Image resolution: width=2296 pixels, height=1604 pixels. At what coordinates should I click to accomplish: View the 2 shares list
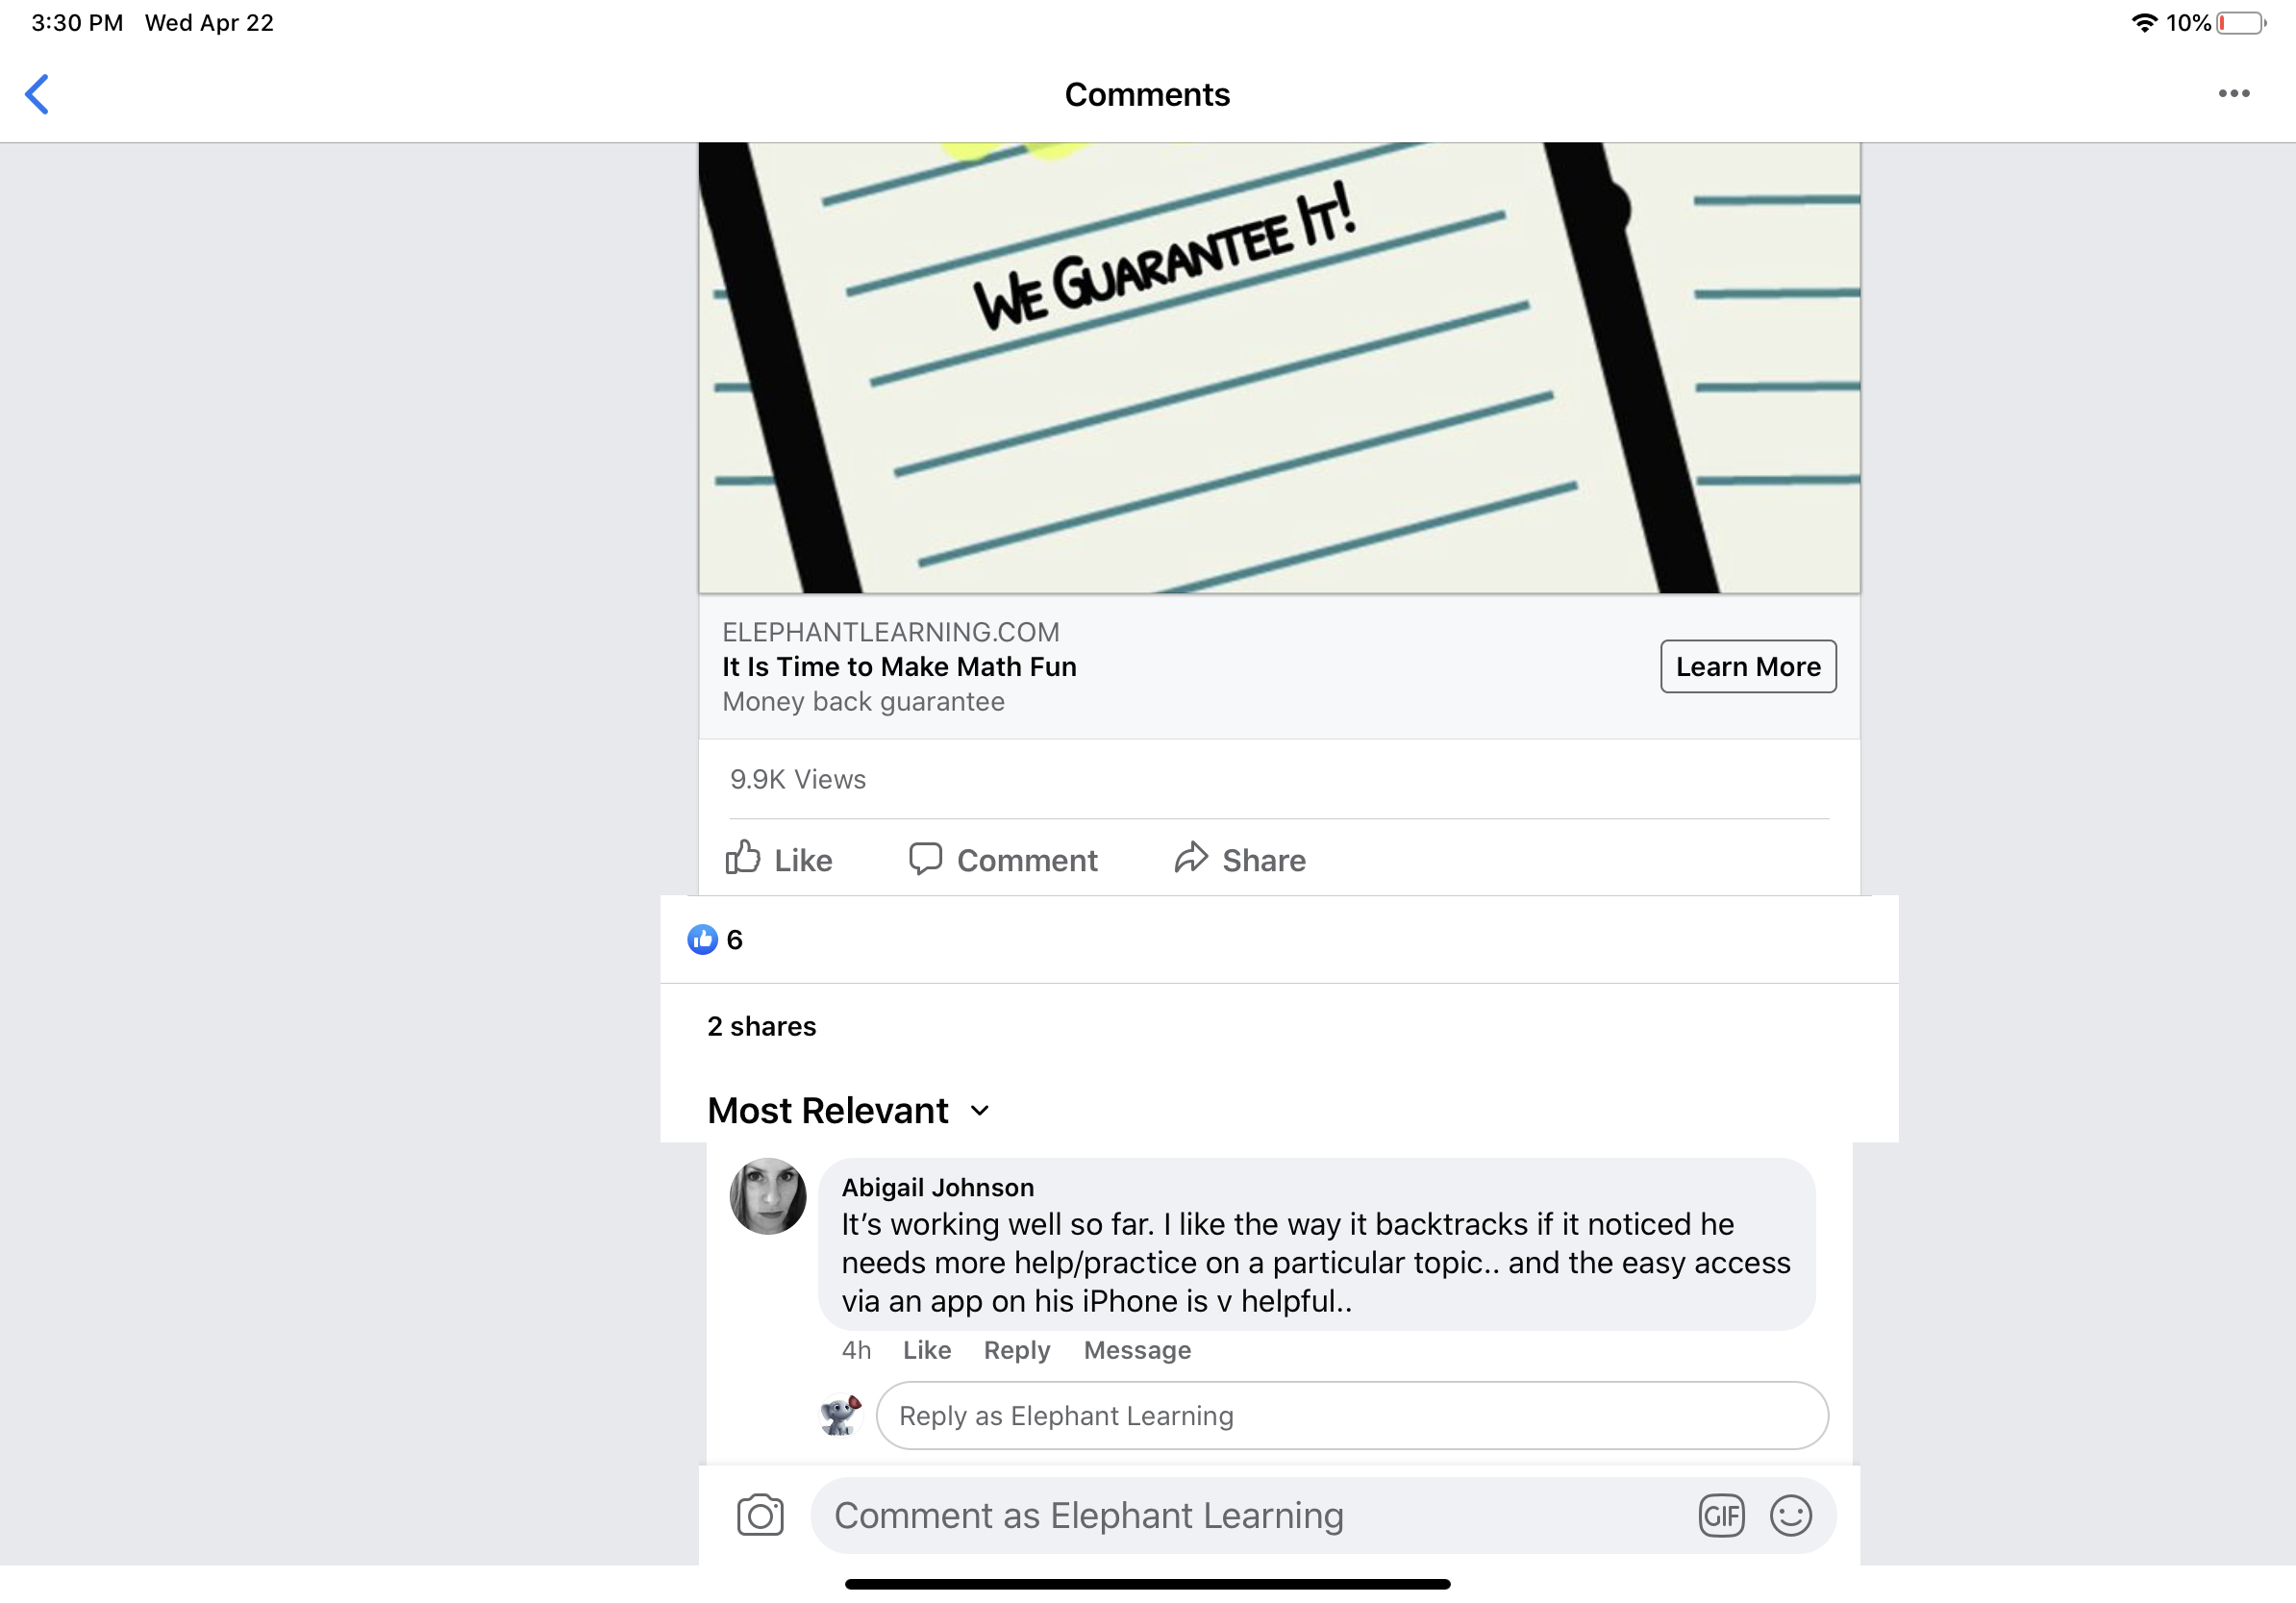[761, 1026]
